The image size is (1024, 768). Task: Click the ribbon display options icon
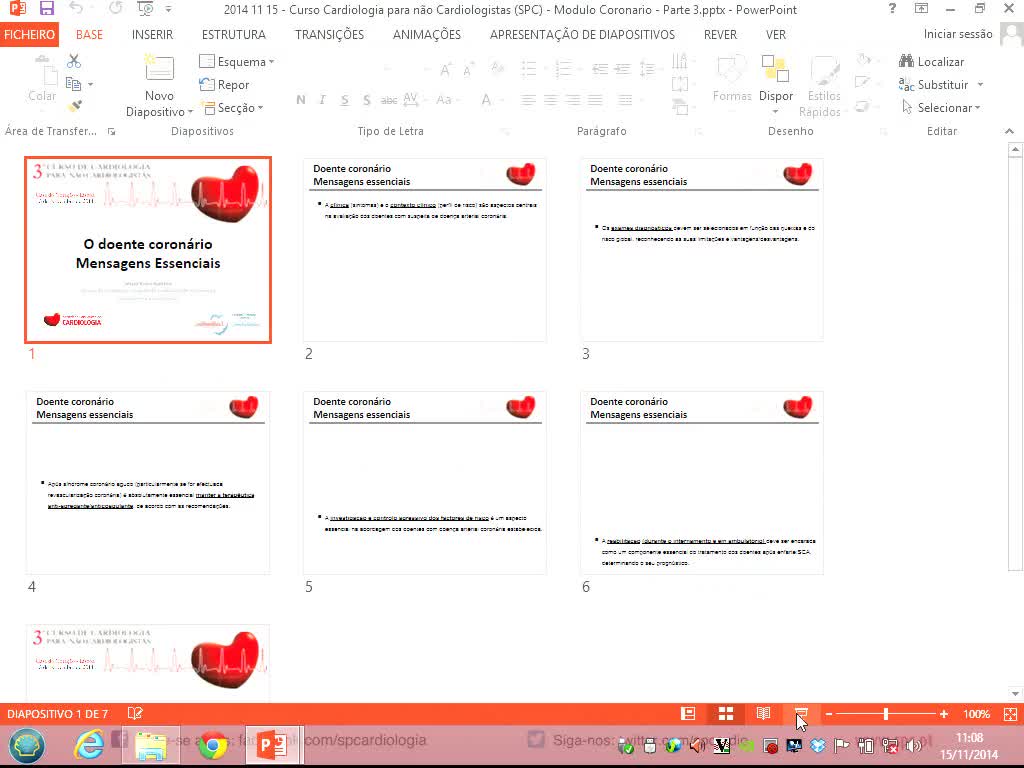(921, 9)
